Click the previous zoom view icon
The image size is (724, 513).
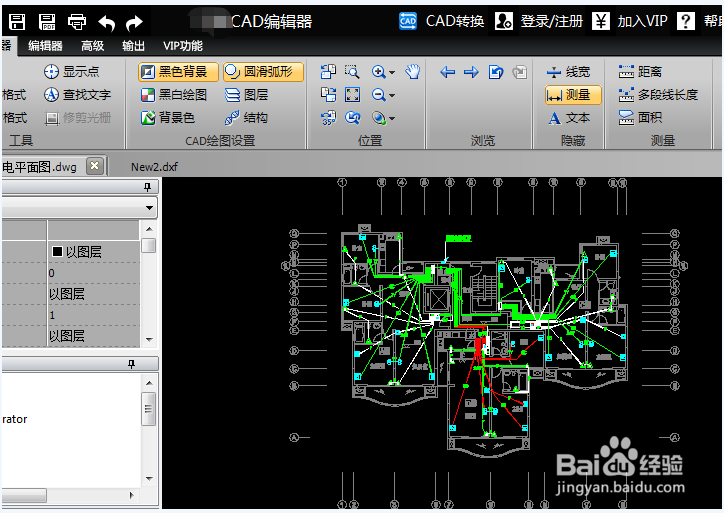click(352, 118)
